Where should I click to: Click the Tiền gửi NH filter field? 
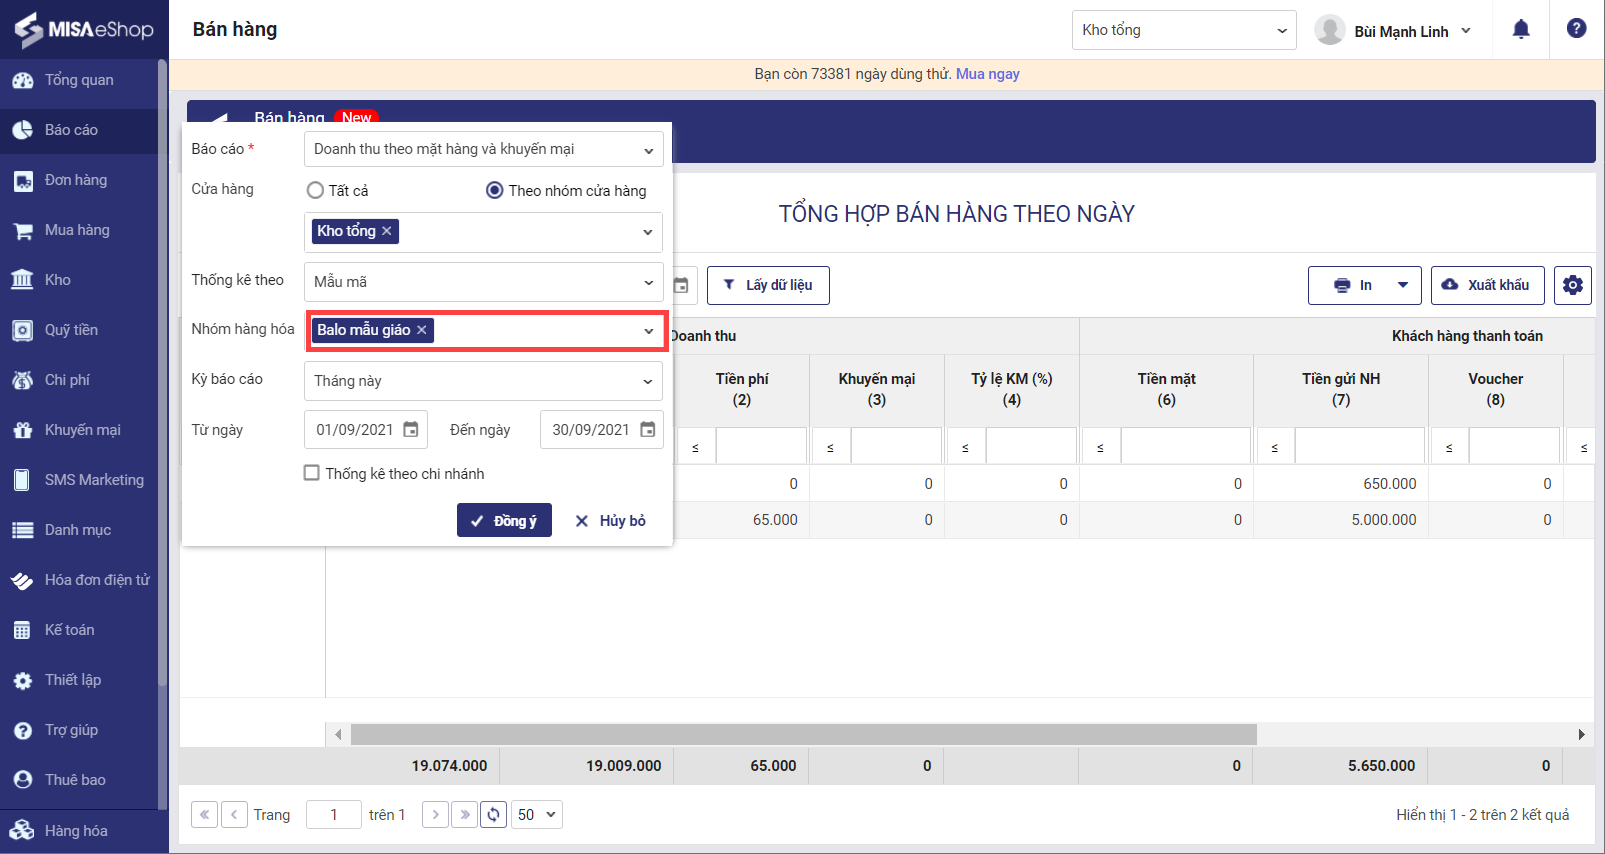[1359, 446]
